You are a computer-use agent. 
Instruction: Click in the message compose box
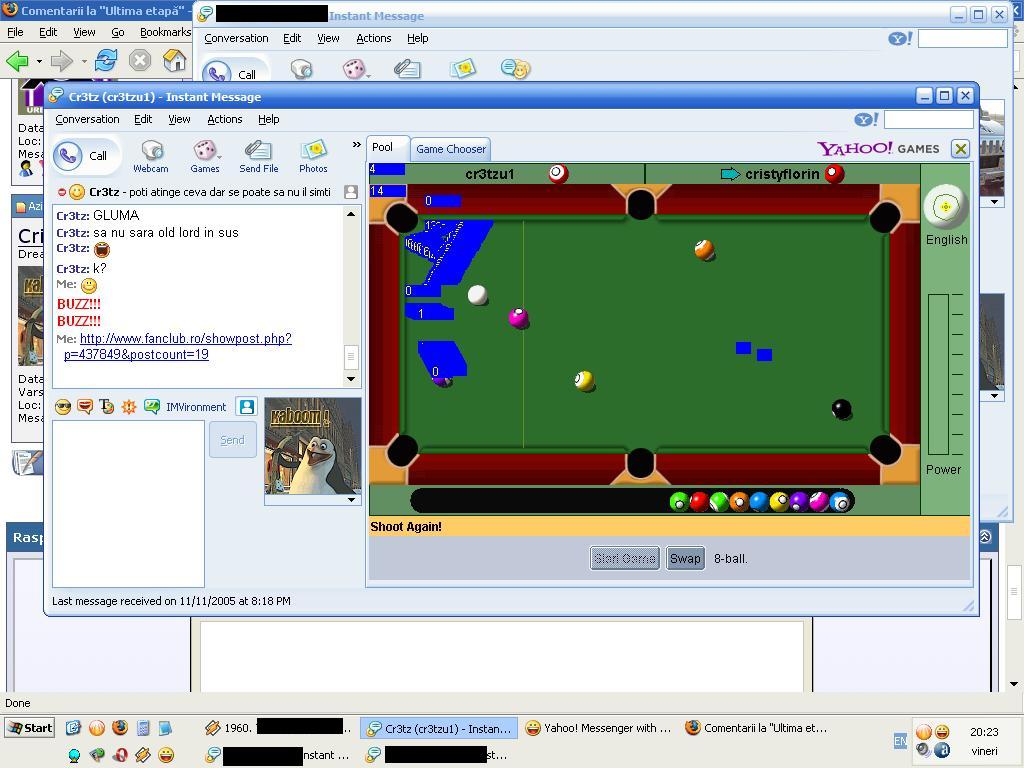click(x=128, y=504)
